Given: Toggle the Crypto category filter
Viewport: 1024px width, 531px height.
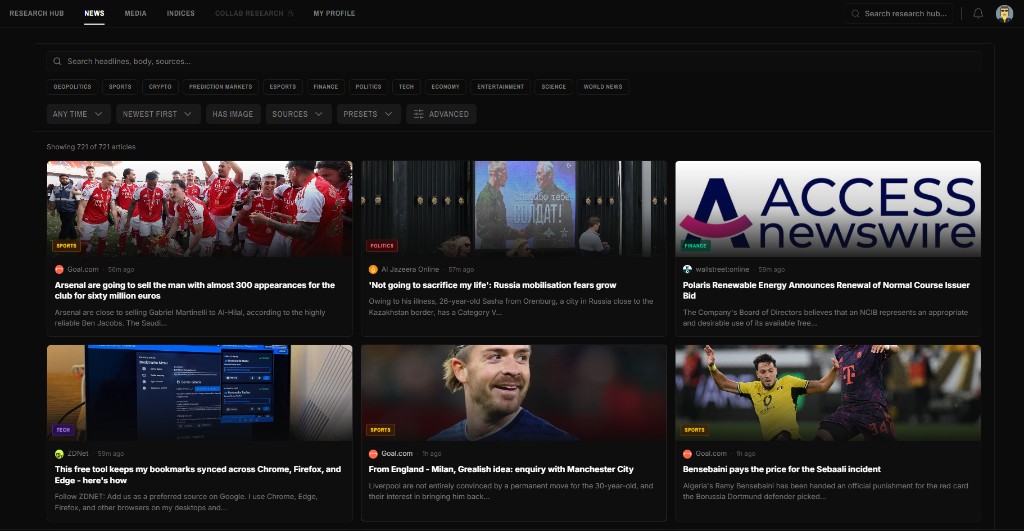Looking at the screenshot, I should tap(160, 87).
